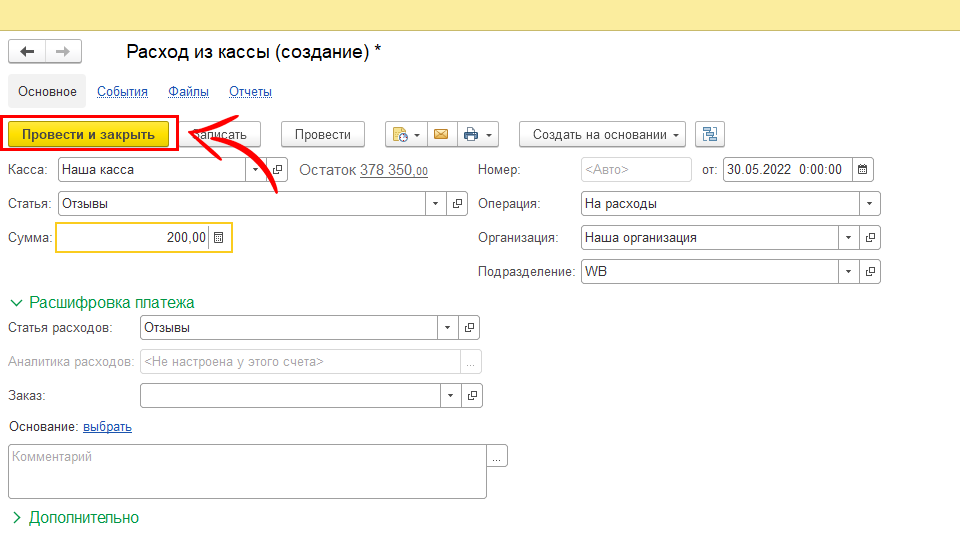Open the Касса record via open icon
Viewport: 960px width, 540px height.
(279, 170)
